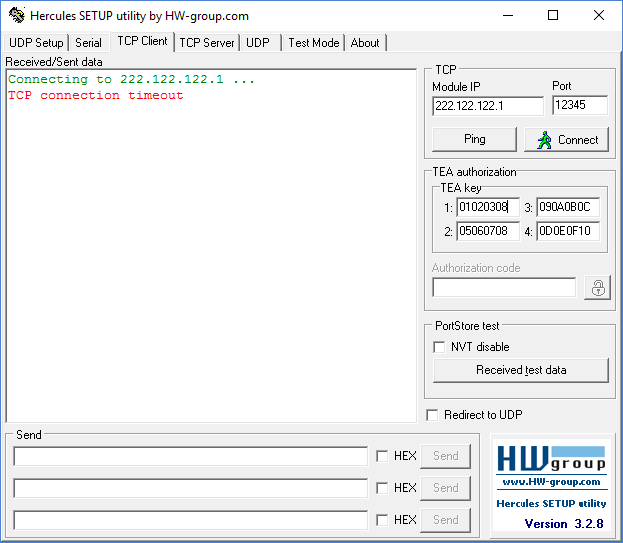Click the second row Send button
This screenshot has height=543, width=623.
445,488
